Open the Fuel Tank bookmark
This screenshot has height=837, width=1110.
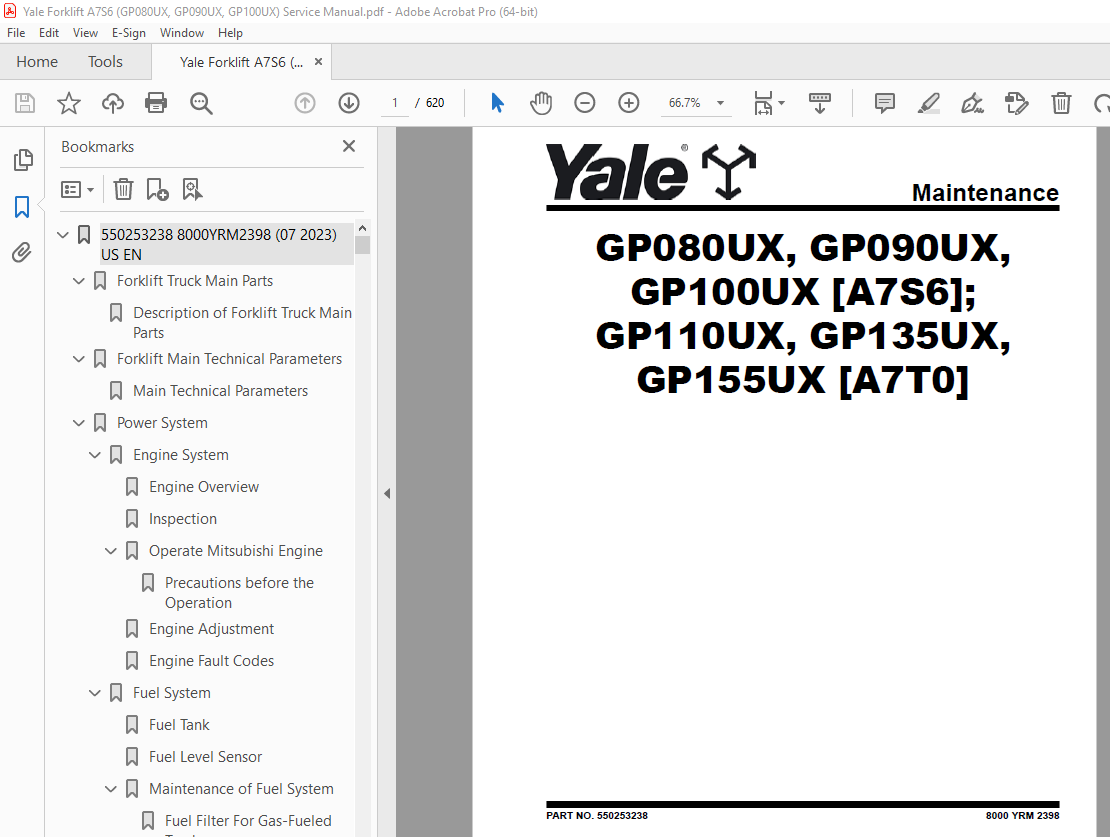pos(179,725)
